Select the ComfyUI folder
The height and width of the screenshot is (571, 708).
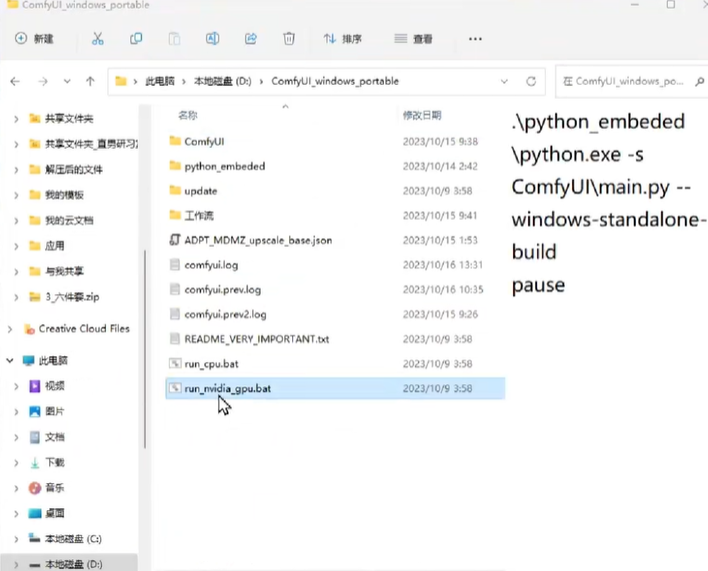[335, 142]
